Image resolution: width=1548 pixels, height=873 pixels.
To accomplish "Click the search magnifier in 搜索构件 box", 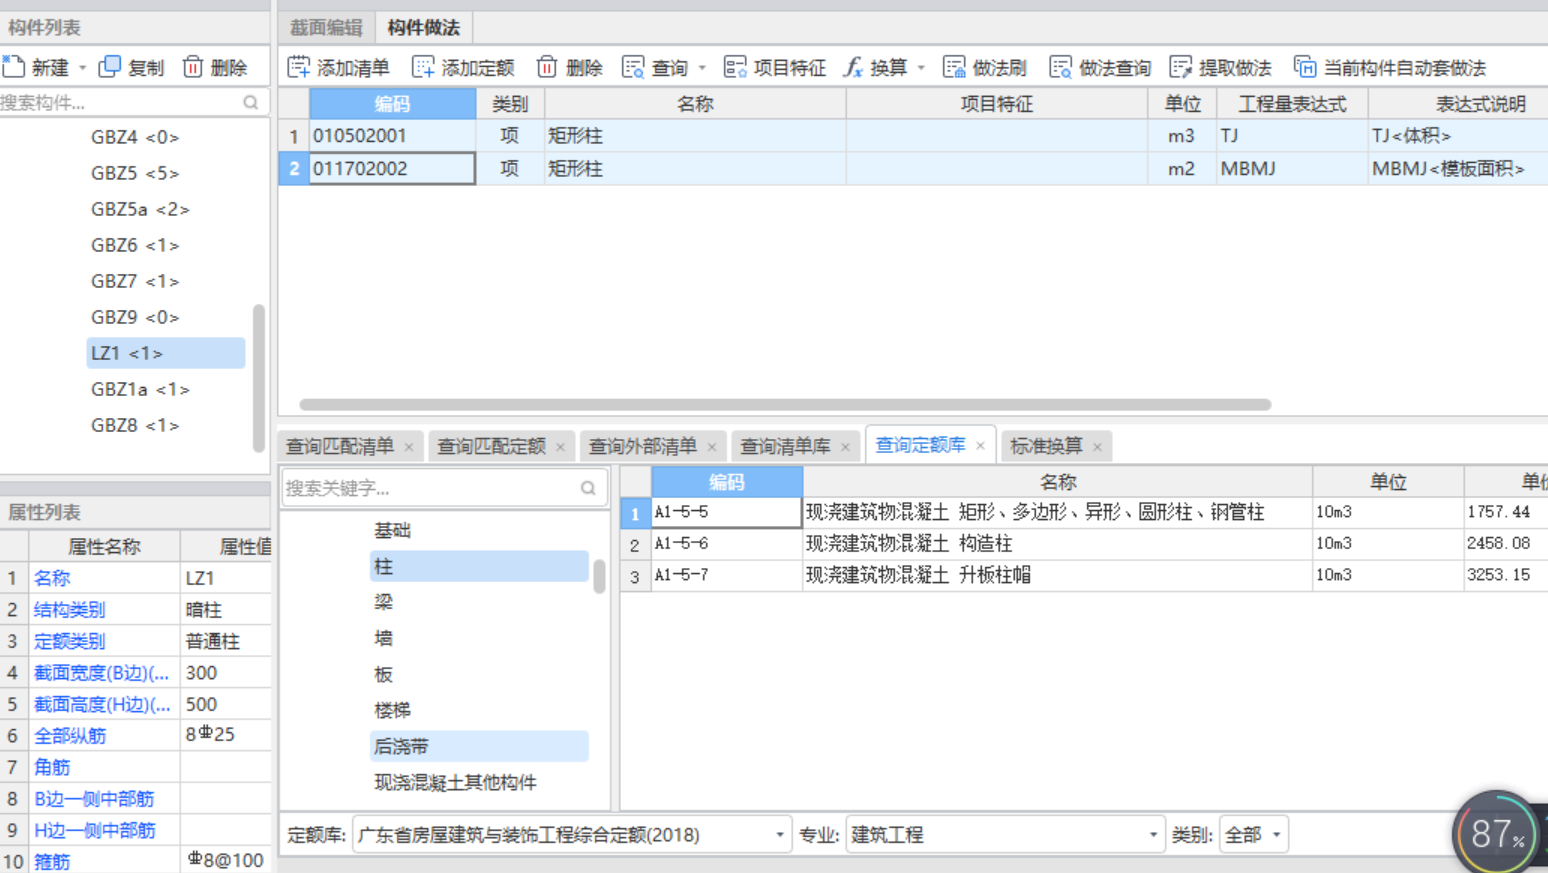I will 251,102.
